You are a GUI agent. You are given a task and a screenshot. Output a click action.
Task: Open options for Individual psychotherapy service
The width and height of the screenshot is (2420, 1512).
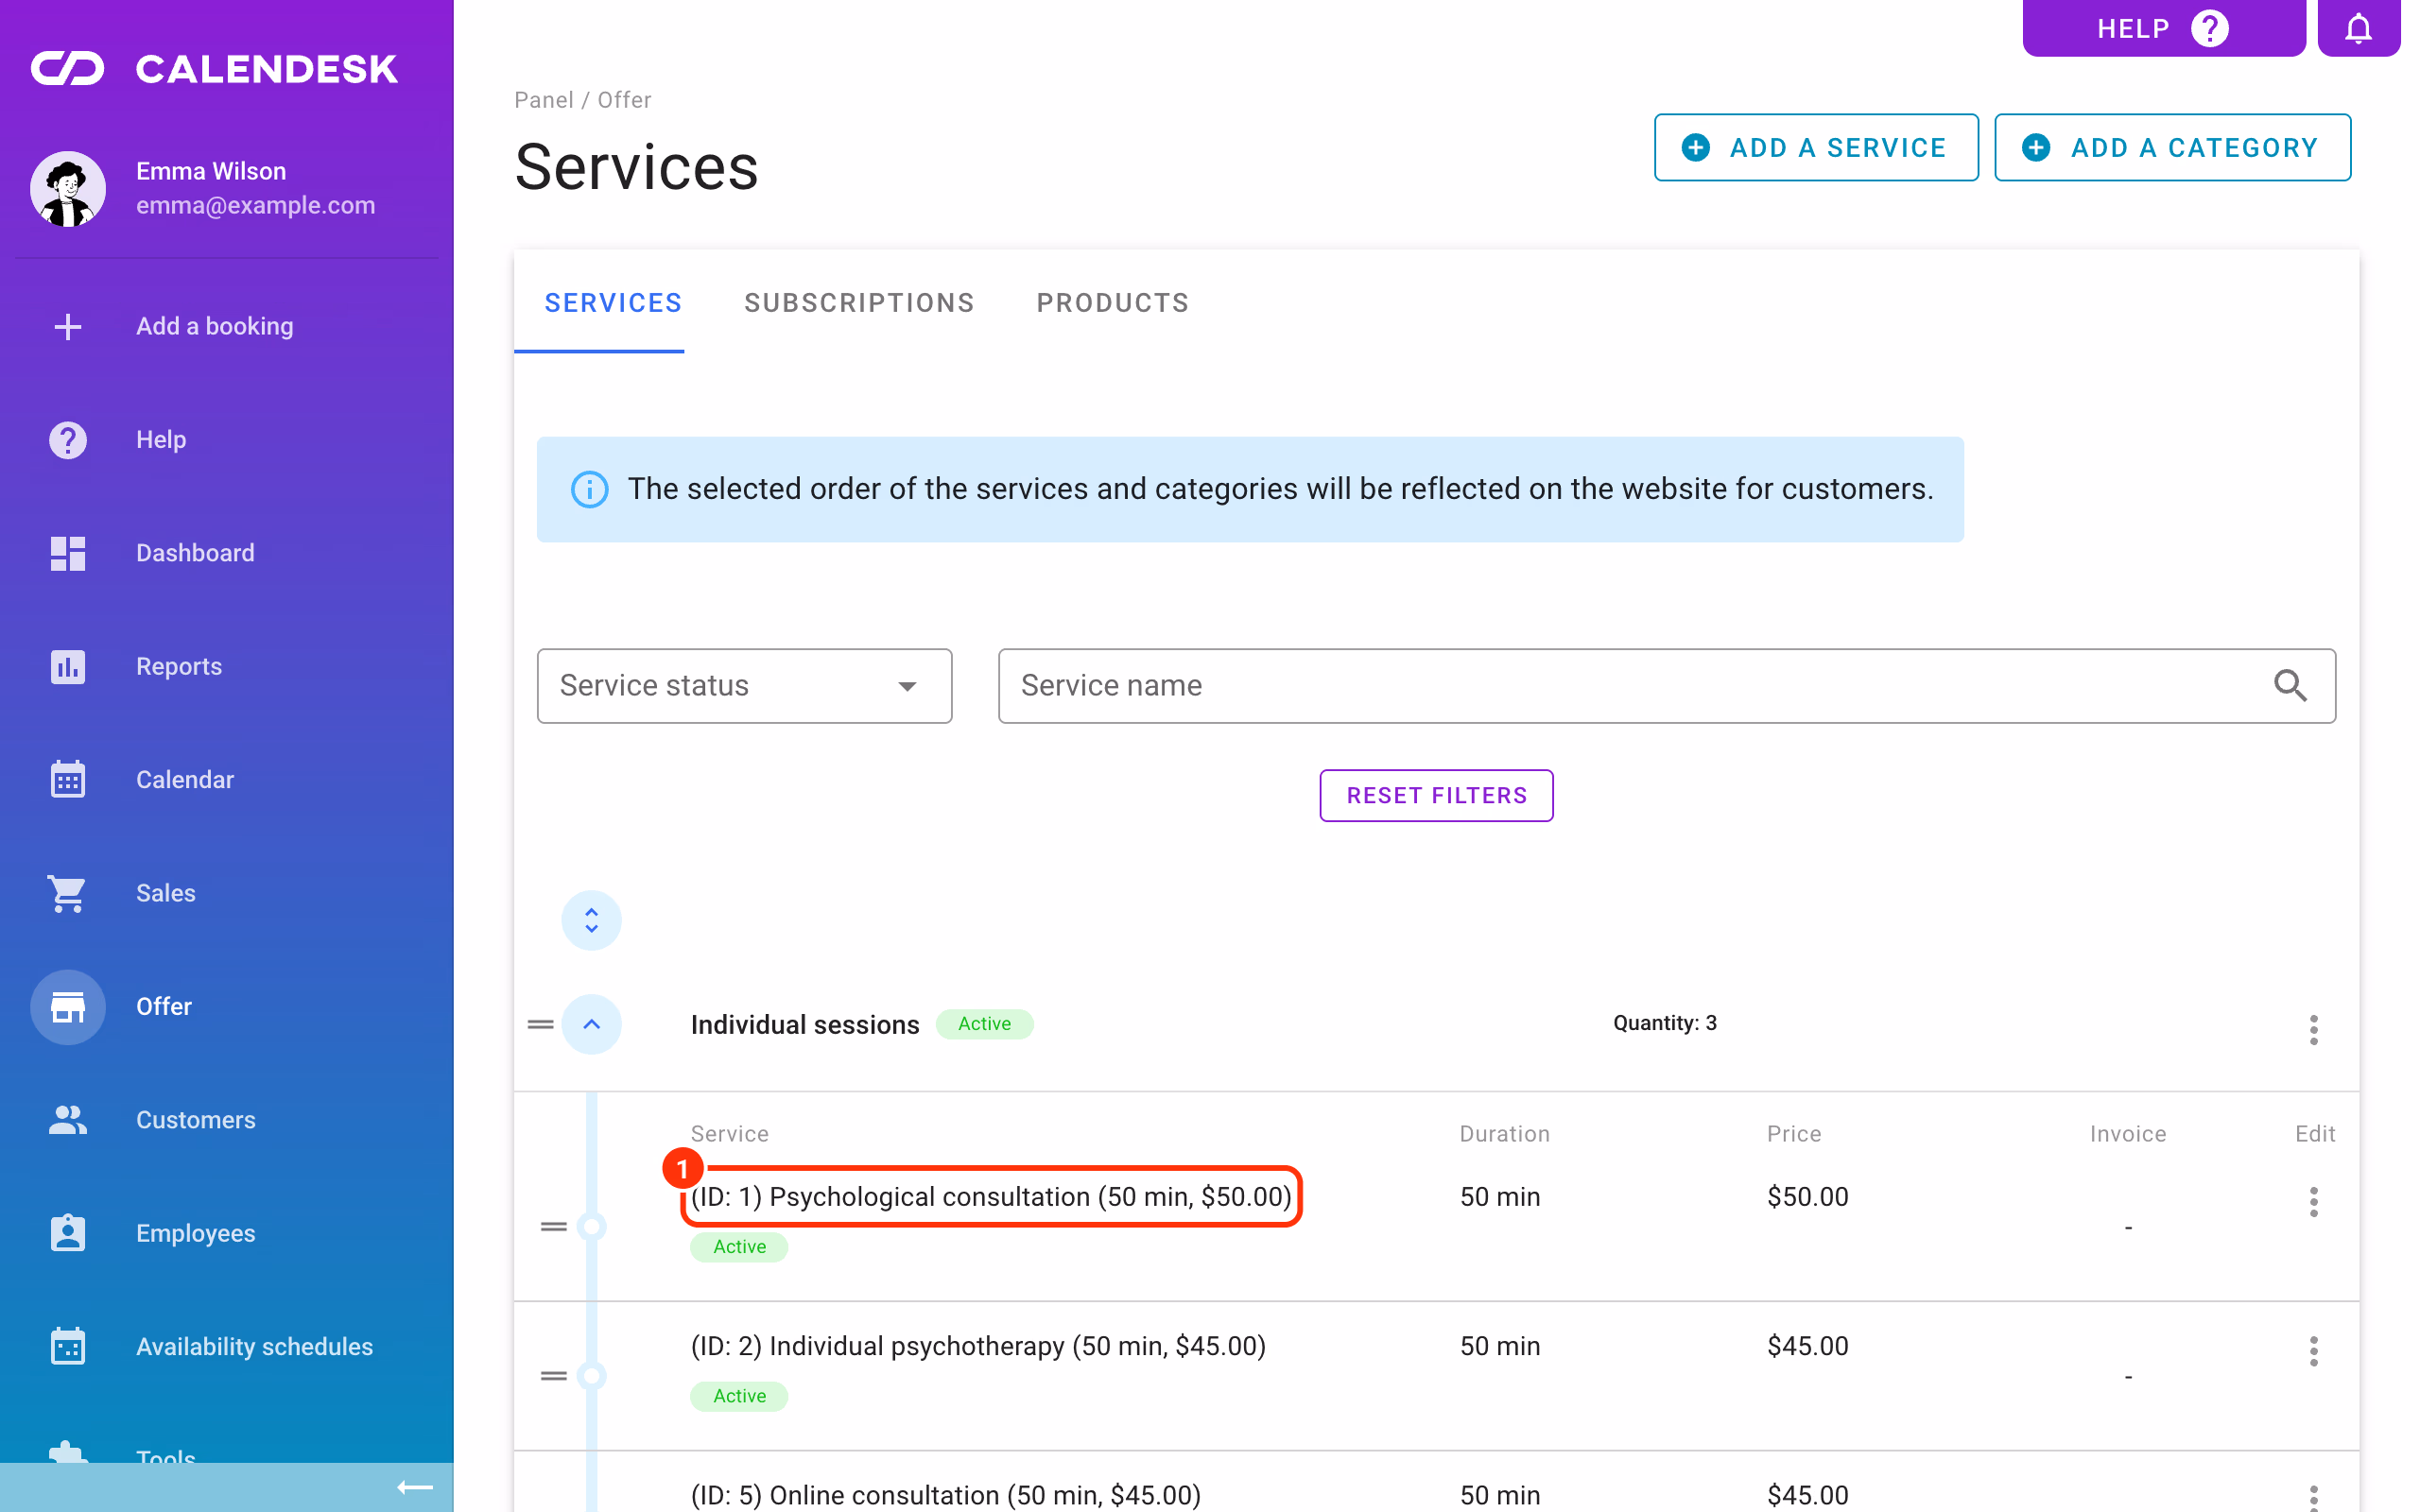click(x=2313, y=1351)
